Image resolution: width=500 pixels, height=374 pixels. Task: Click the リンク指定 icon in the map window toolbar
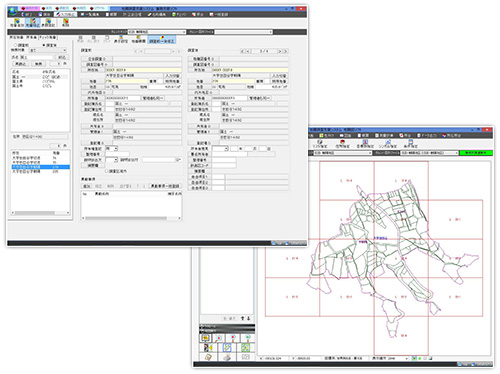click(x=321, y=144)
